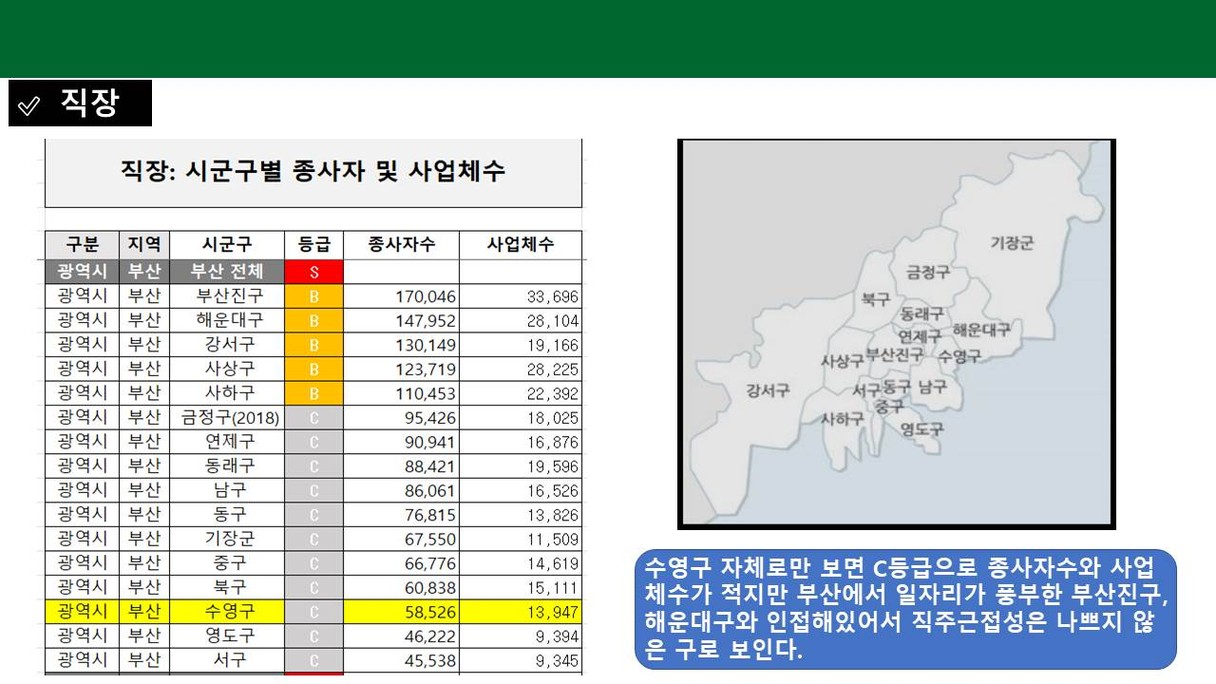Select the highlighted 58,526 cell
The width and height of the screenshot is (1216, 684).
click(x=401, y=611)
